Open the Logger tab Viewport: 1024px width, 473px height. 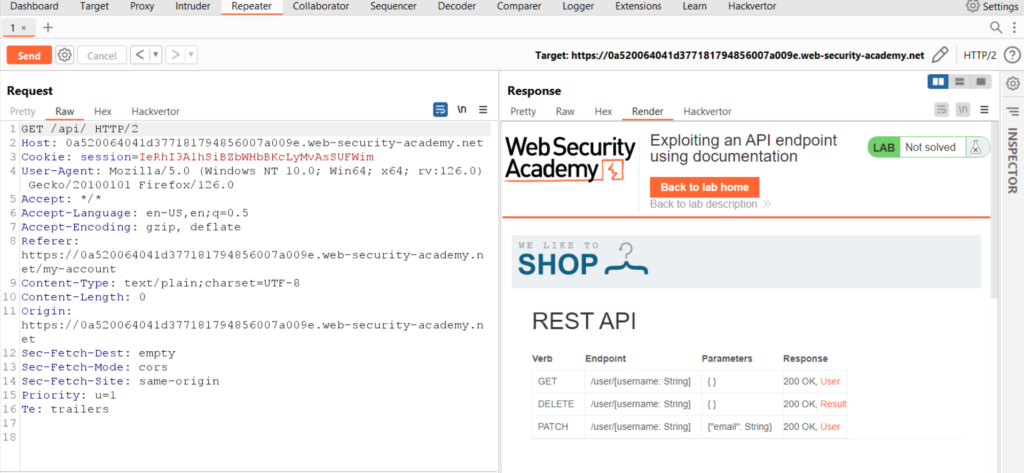580,7
